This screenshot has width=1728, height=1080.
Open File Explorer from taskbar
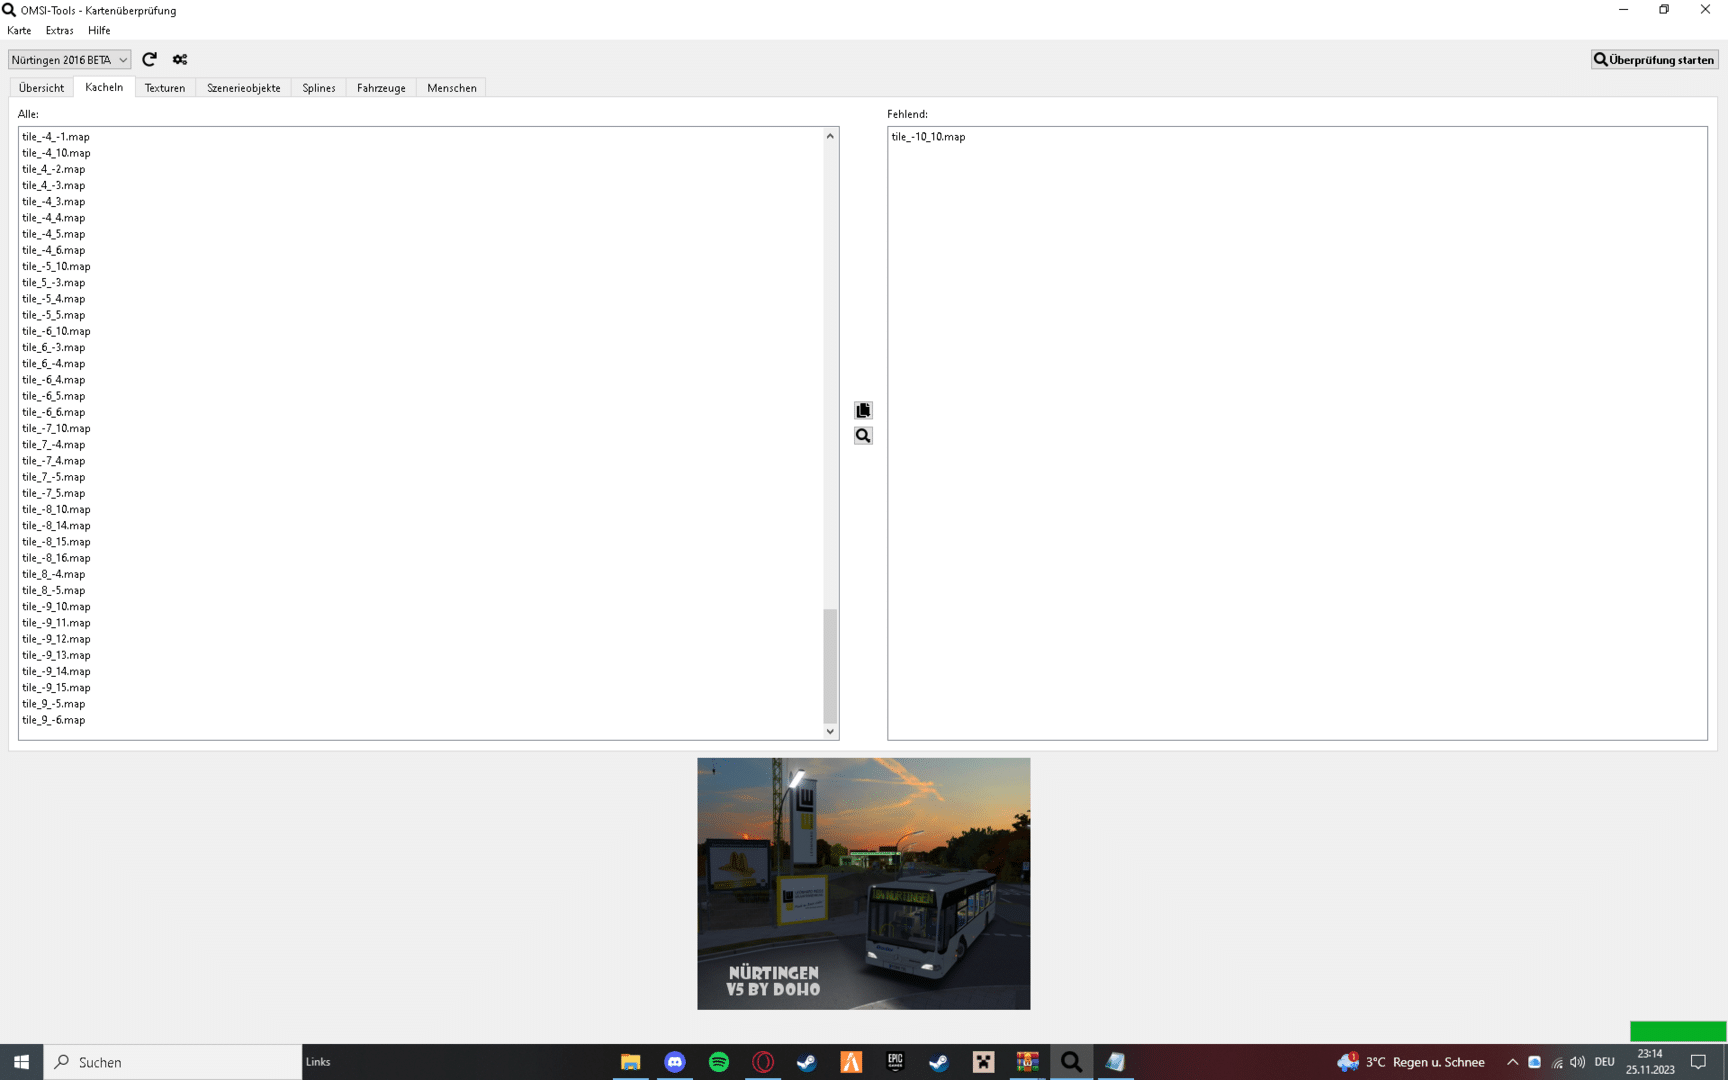(x=630, y=1062)
